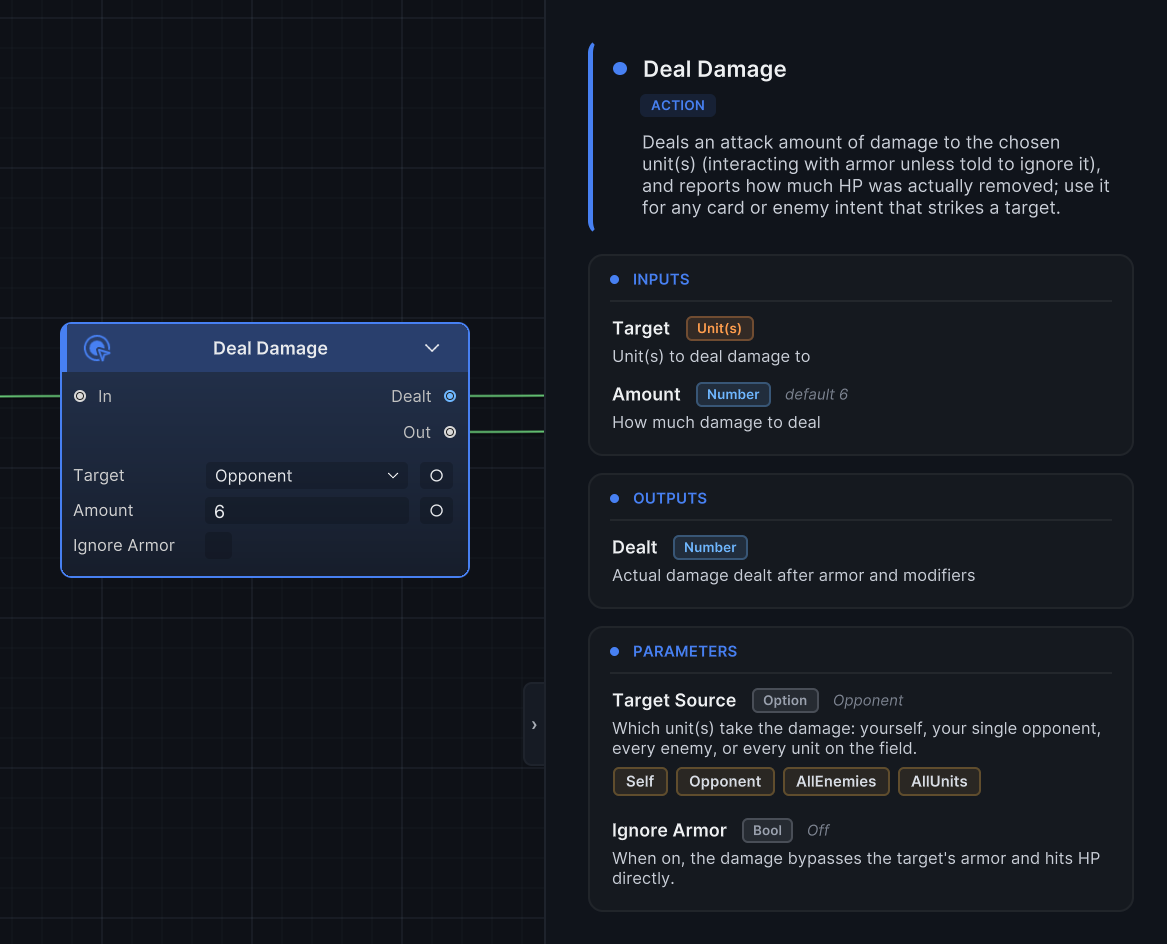Click the Dealt output port
The width and height of the screenshot is (1167, 944).
[450, 396]
